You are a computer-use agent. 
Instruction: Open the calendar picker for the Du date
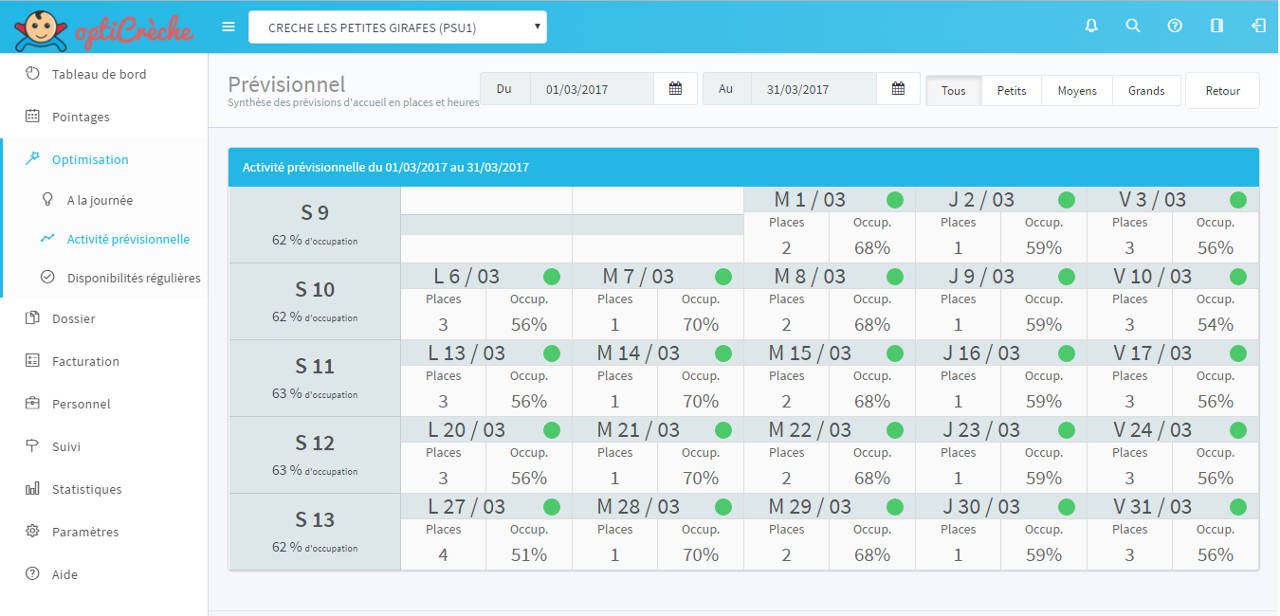pyautogui.click(x=675, y=89)
